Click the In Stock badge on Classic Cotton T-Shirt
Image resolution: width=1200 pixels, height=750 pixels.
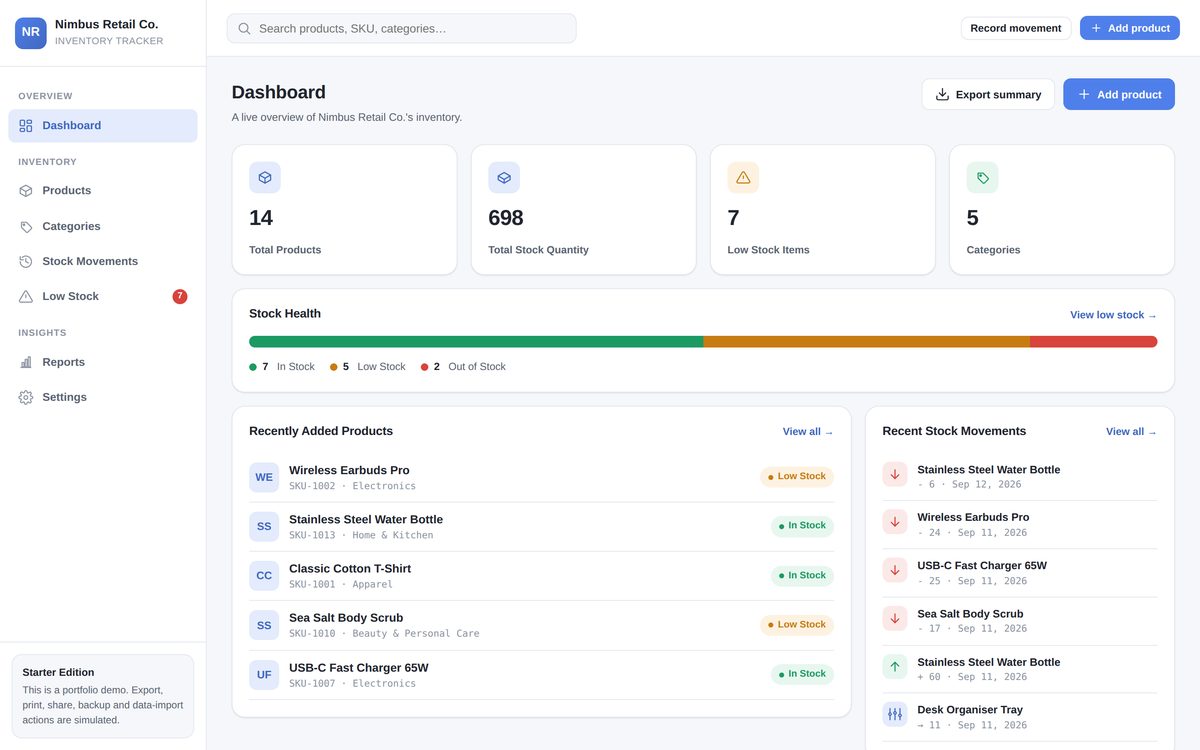point(802,576)
